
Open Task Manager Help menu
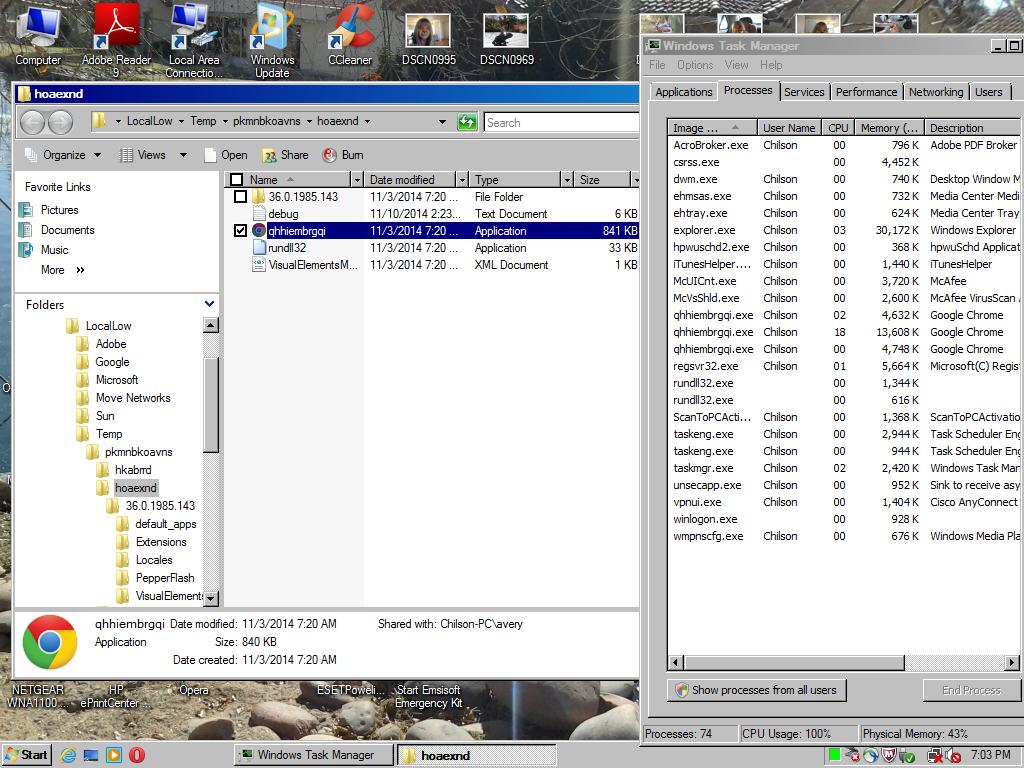coord(771,65)
